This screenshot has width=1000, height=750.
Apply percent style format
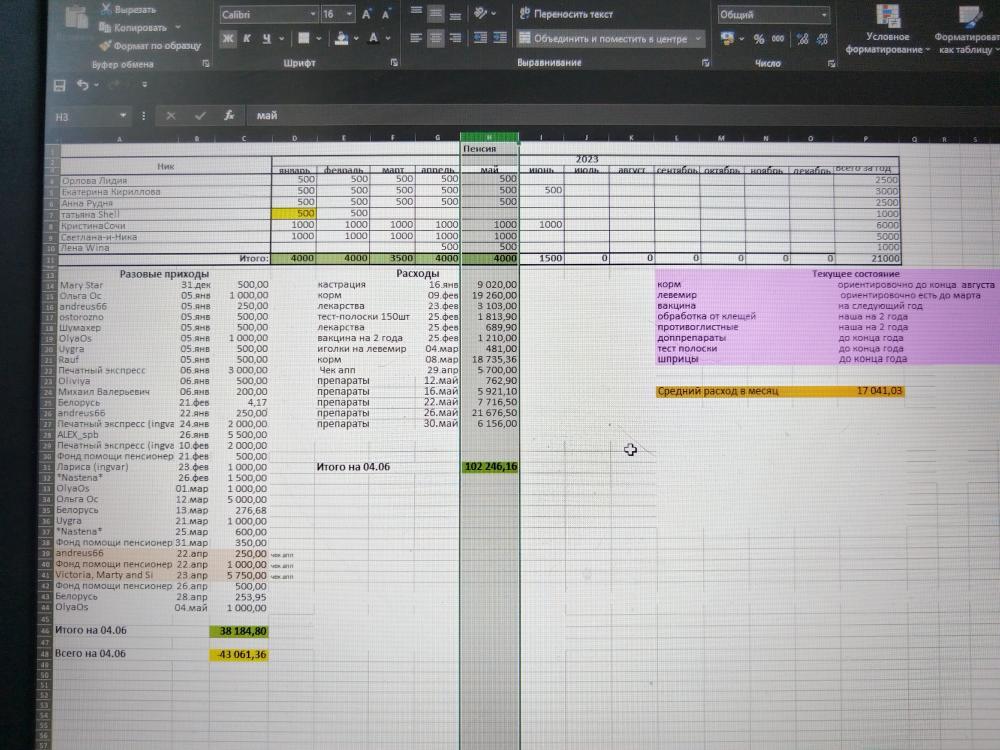click(758, 40)
